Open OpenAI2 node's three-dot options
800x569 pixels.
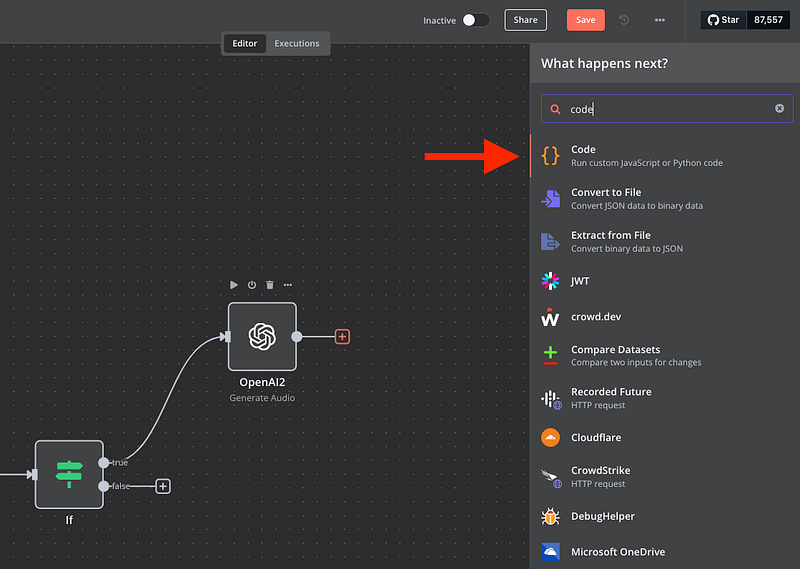coord(288,285)
